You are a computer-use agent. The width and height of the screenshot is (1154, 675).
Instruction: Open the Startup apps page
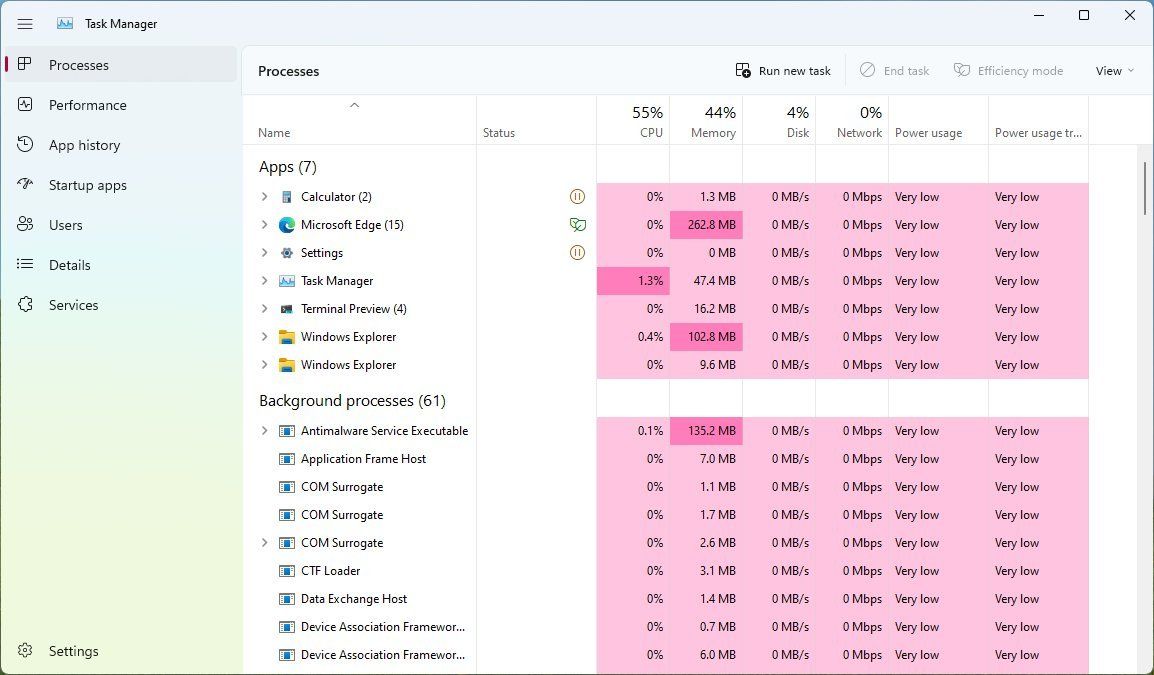(x=89, y=184)
